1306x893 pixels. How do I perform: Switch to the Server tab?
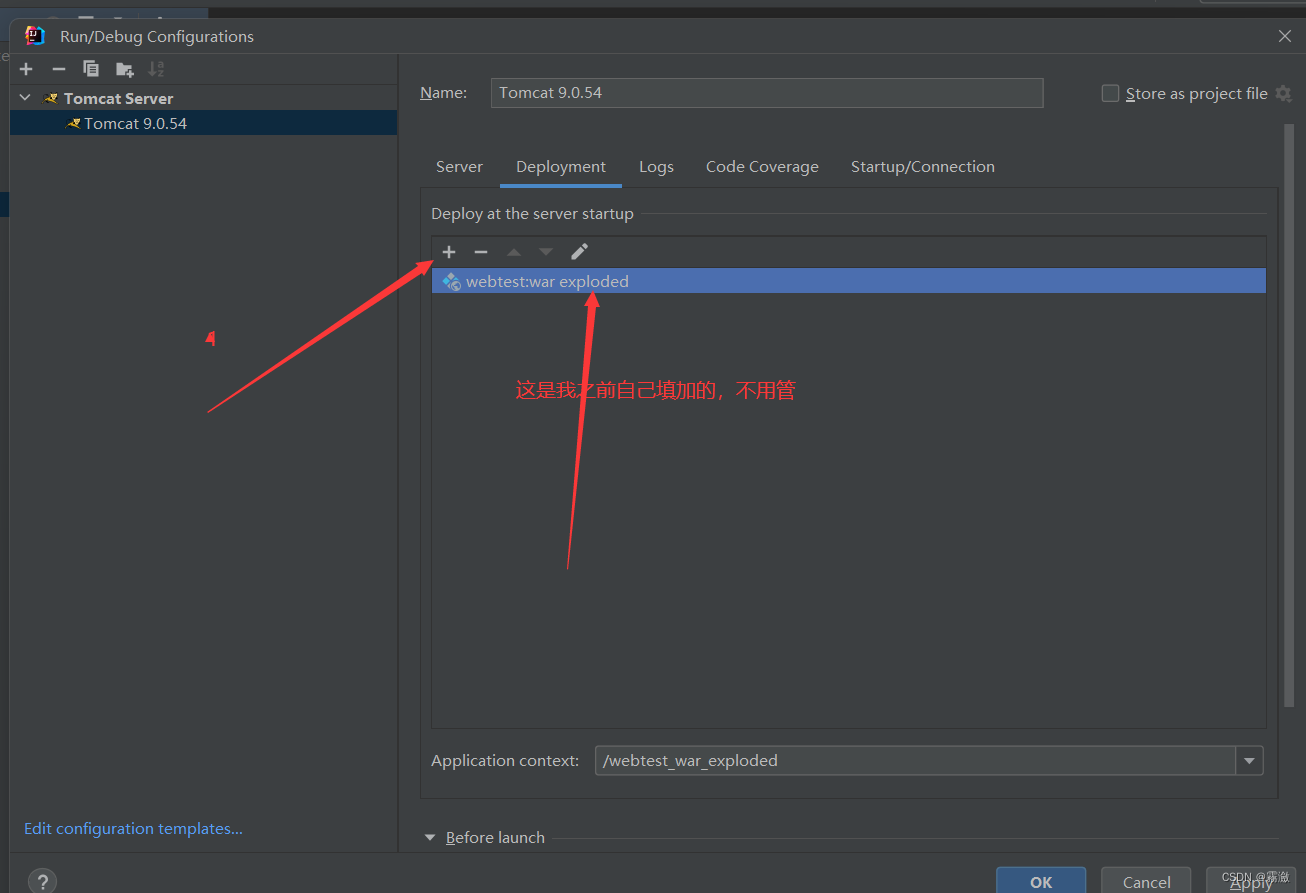pyautogui.click(x=459, y=167)
